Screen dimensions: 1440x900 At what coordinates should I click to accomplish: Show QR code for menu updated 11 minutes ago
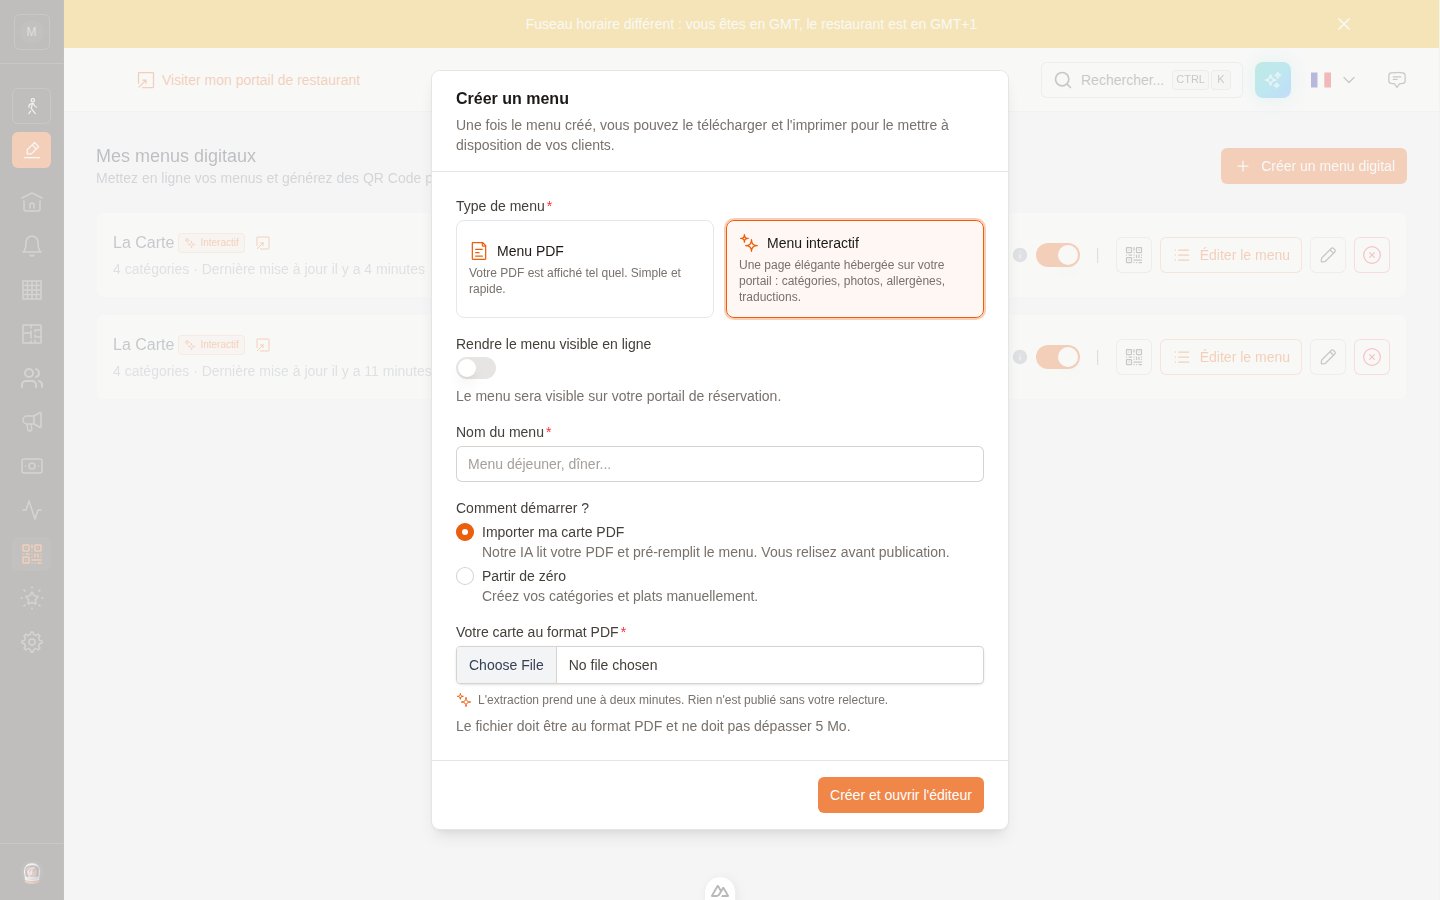pyautogui.click(x=1134, y=357)
